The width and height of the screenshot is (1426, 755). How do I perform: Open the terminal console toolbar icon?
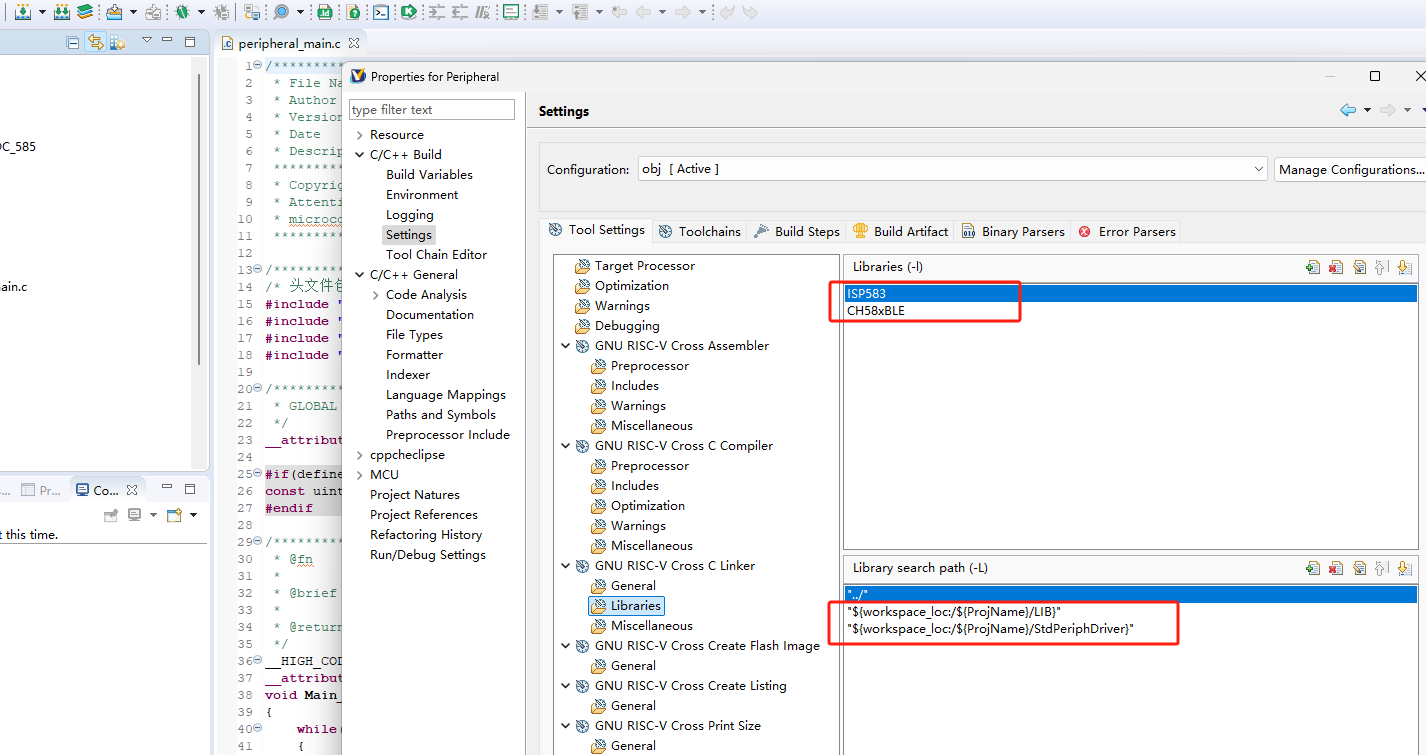[381, 12]
